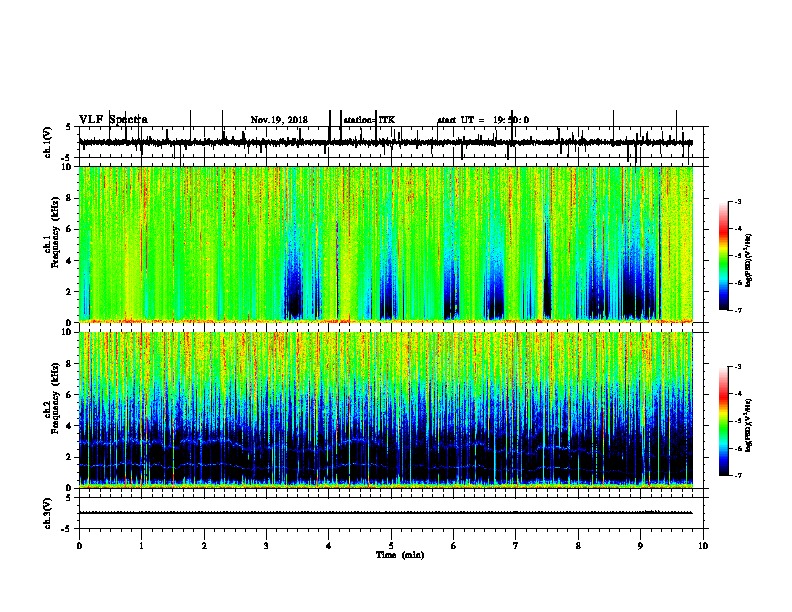Click the "10" kHz tick of ch.2 spectrogram
This screenshot has width=792, height=612.
tap(68, 332)
